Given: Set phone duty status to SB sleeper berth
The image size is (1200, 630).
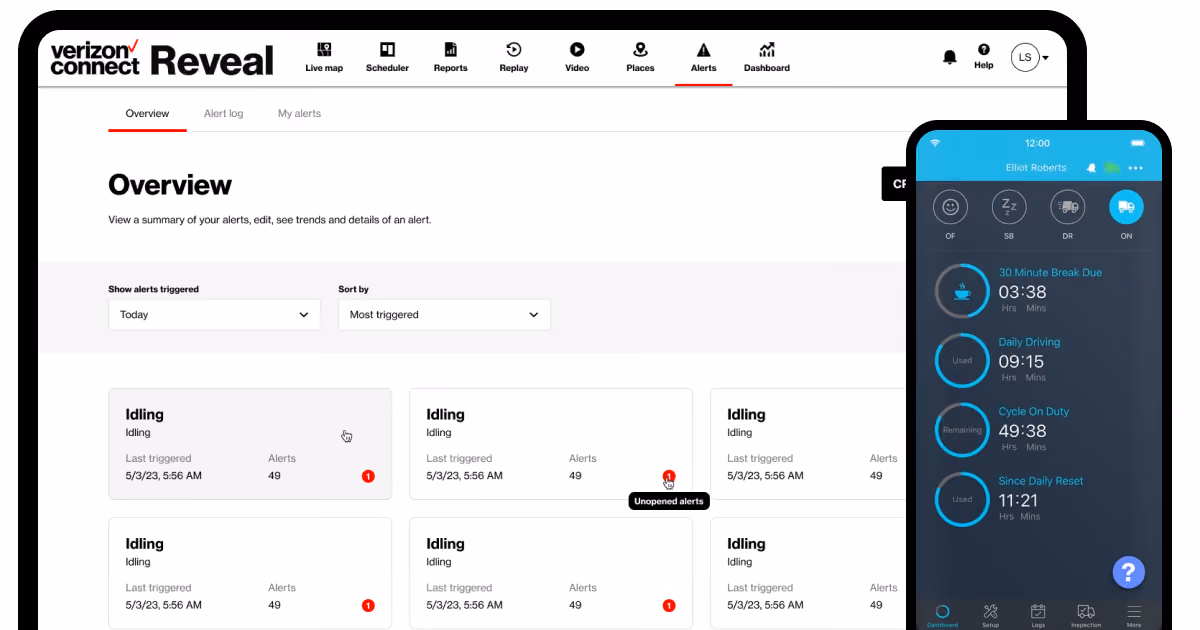Looking at the screenshot, I should 1009,207.
